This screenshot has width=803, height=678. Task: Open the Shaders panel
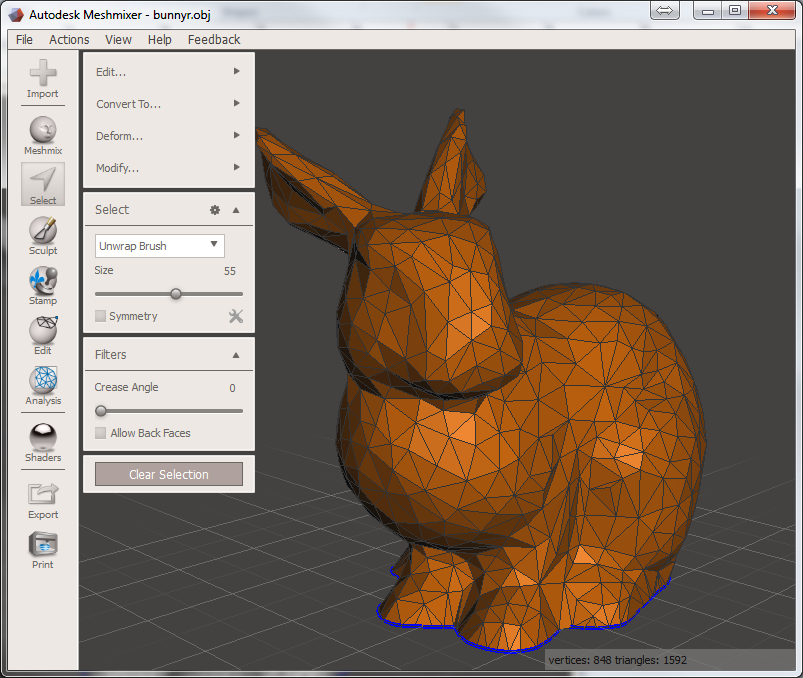pos(42,438)
